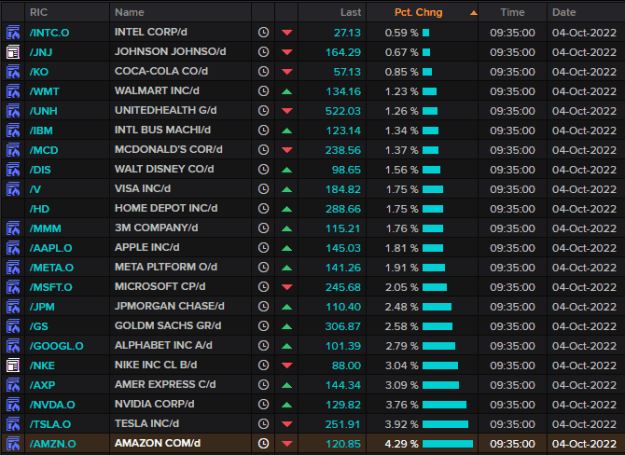Sort by the RIC column header

pyautogui.click(x=39, y=12)
